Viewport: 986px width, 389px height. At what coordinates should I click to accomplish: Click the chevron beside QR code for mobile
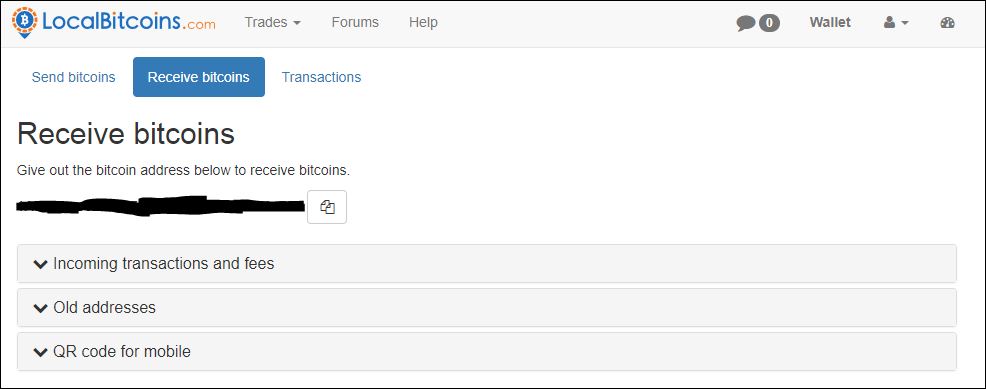pos(40,352)
